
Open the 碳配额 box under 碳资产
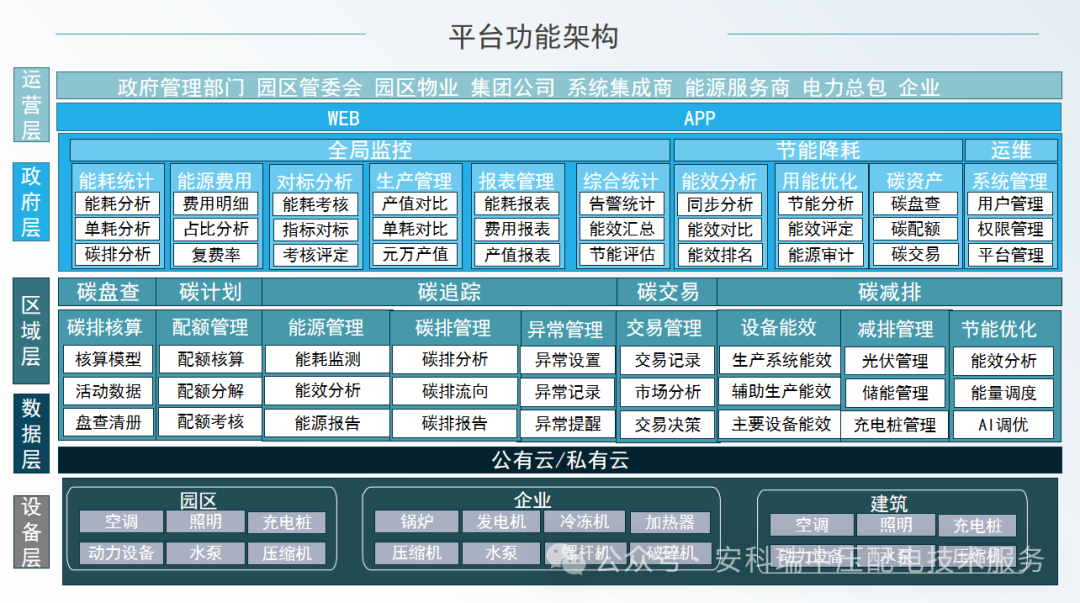[x=915, y=229]
